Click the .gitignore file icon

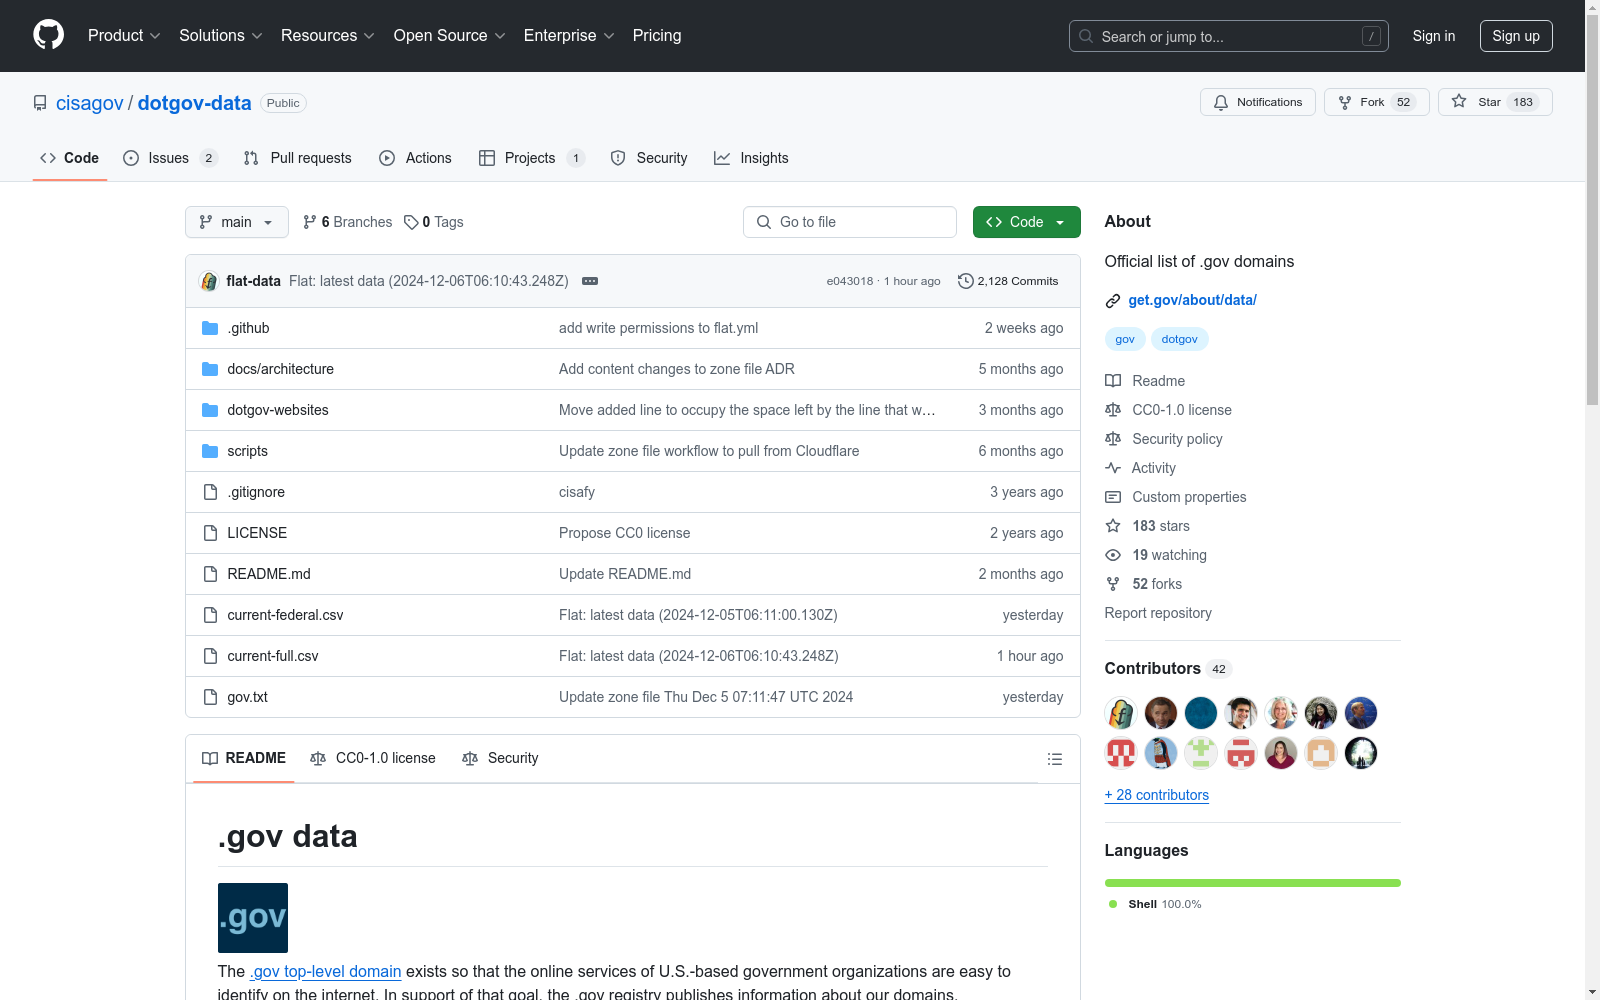pyautogui.click(x=210, y=492)
